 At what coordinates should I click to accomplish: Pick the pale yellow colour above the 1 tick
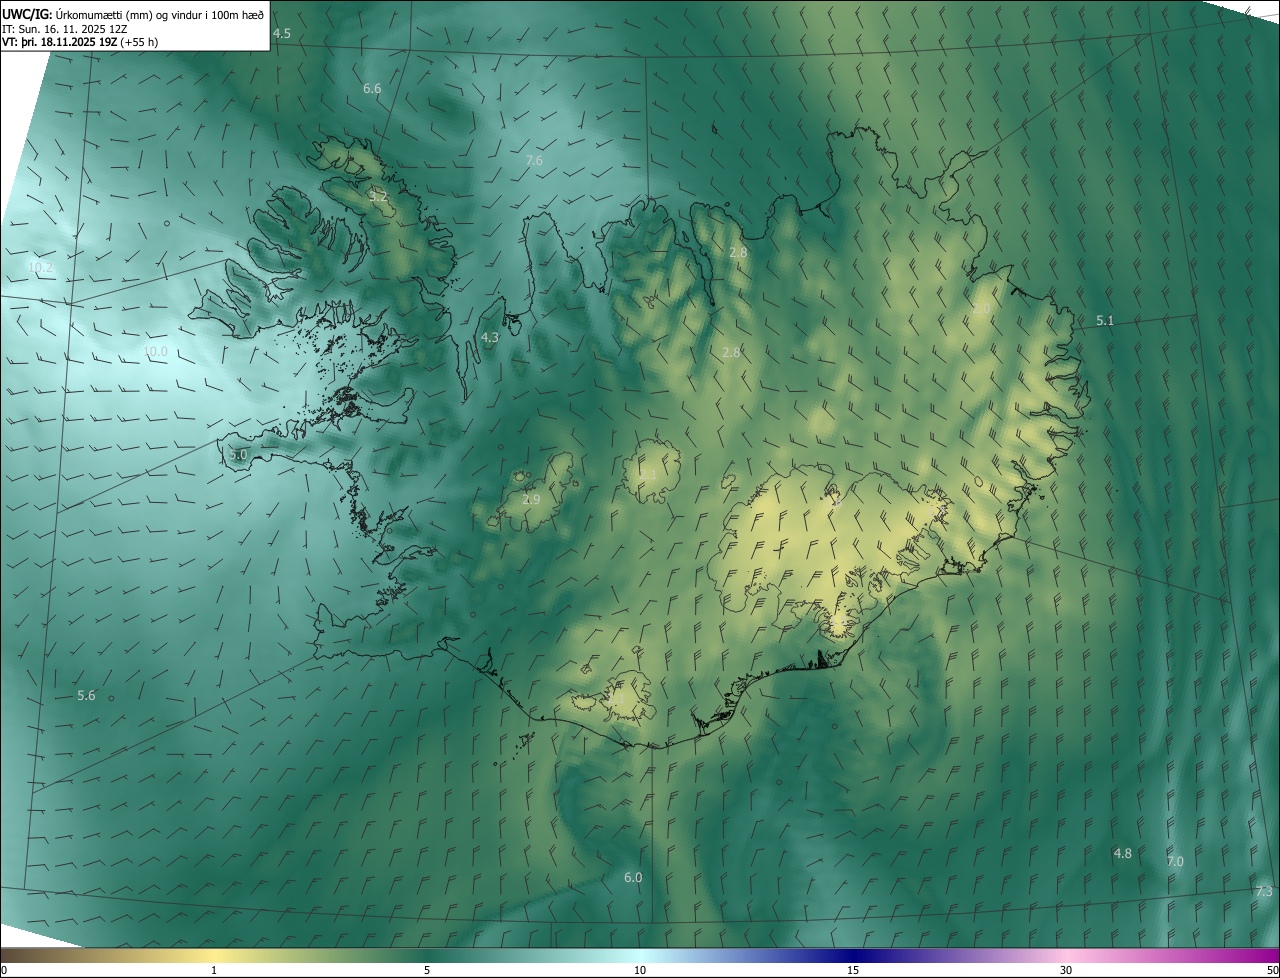214,955
